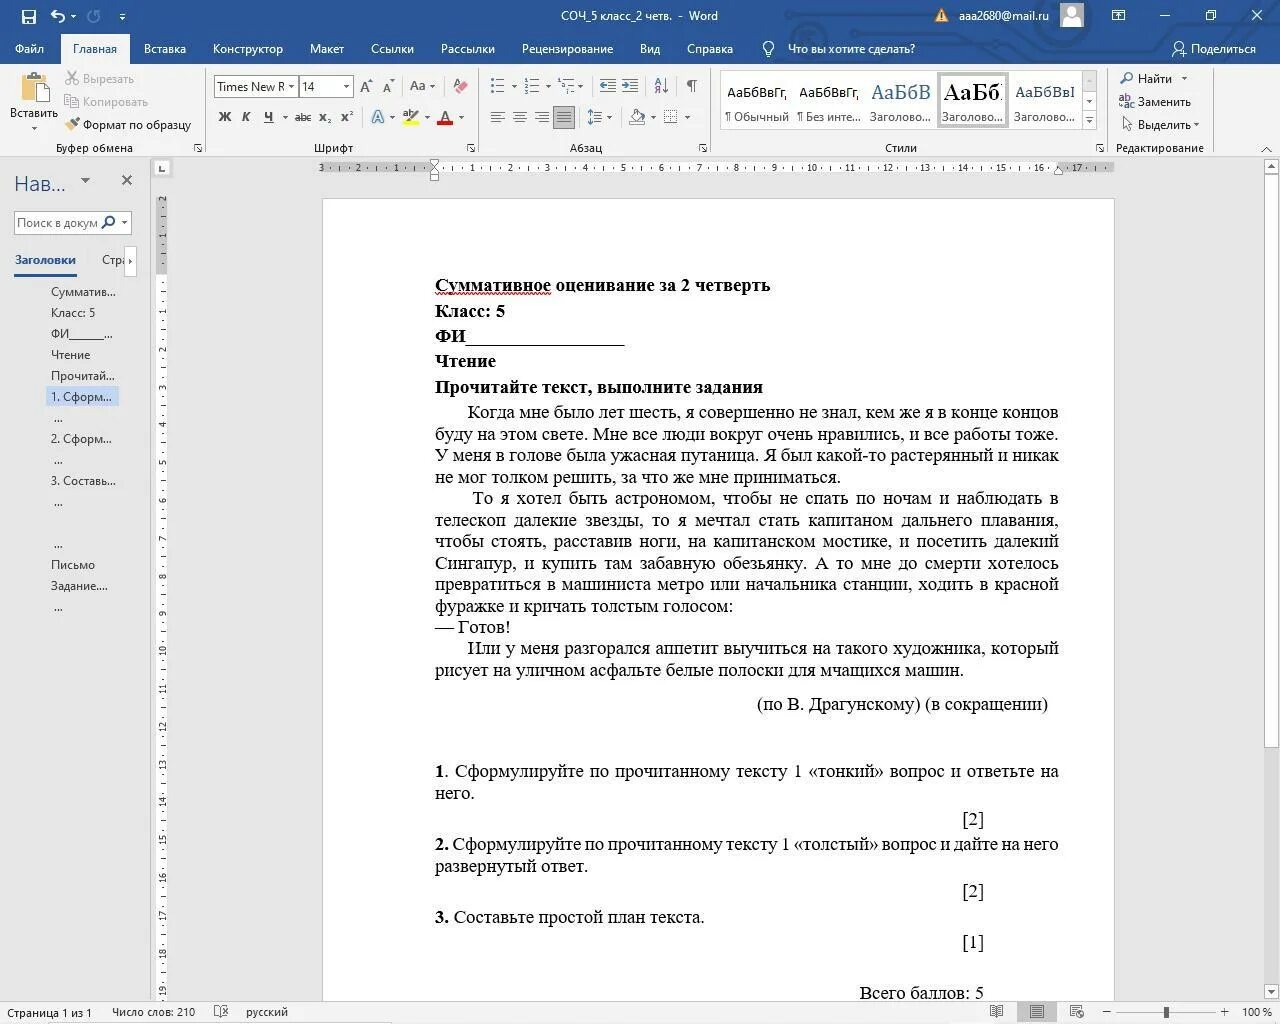
Task: Switch to web layout view icon
Action: click(x=1076, y=1012)
